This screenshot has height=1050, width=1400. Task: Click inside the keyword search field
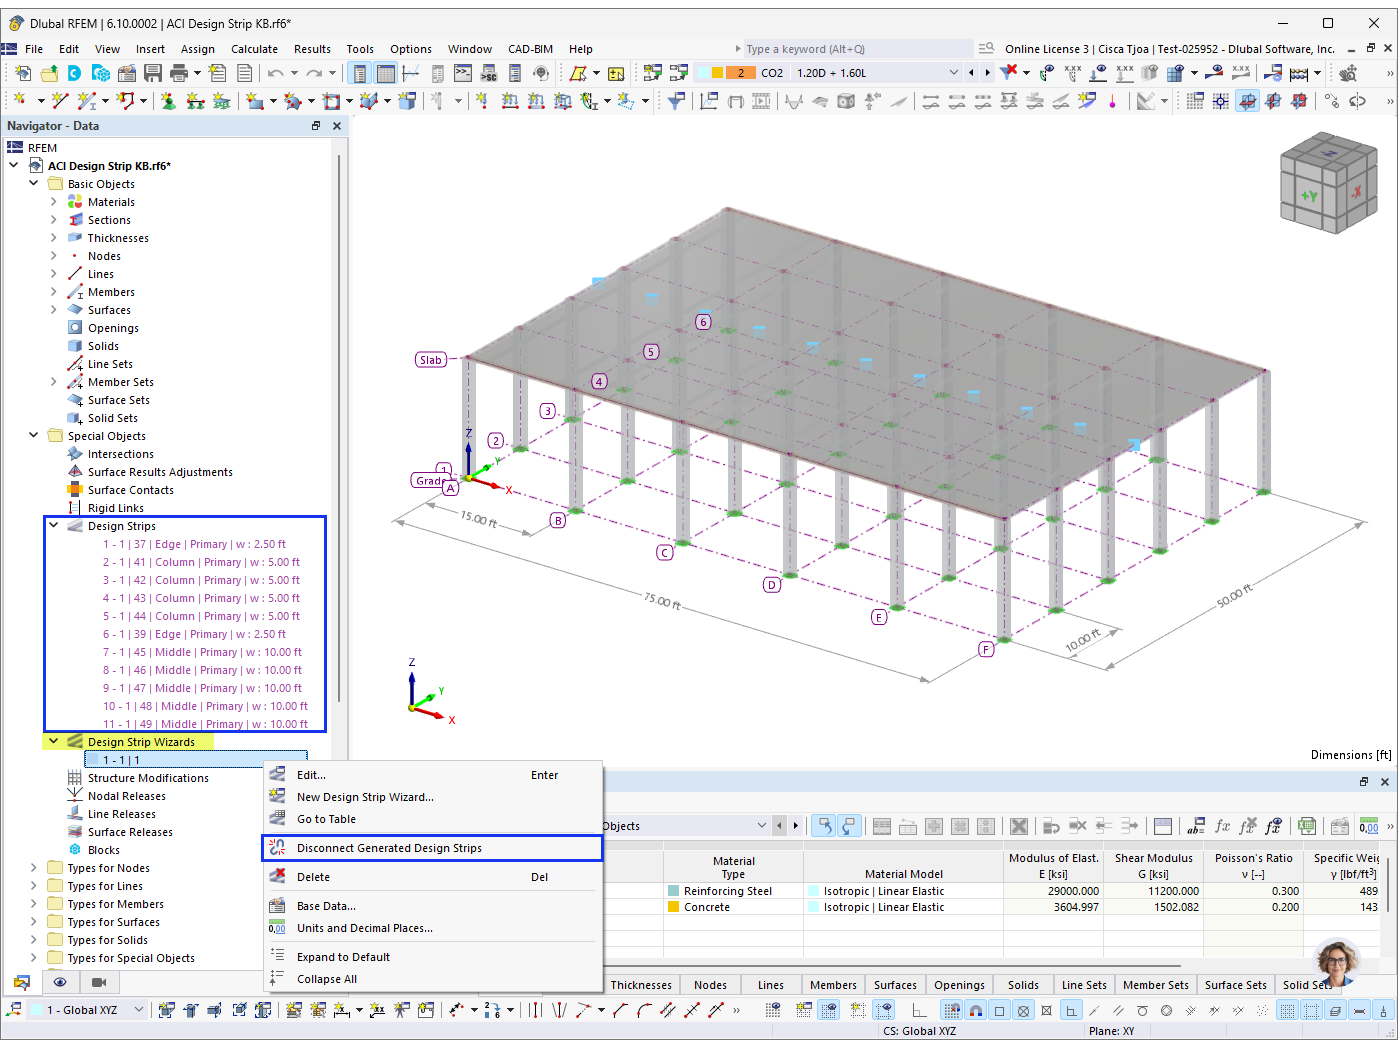855,48
